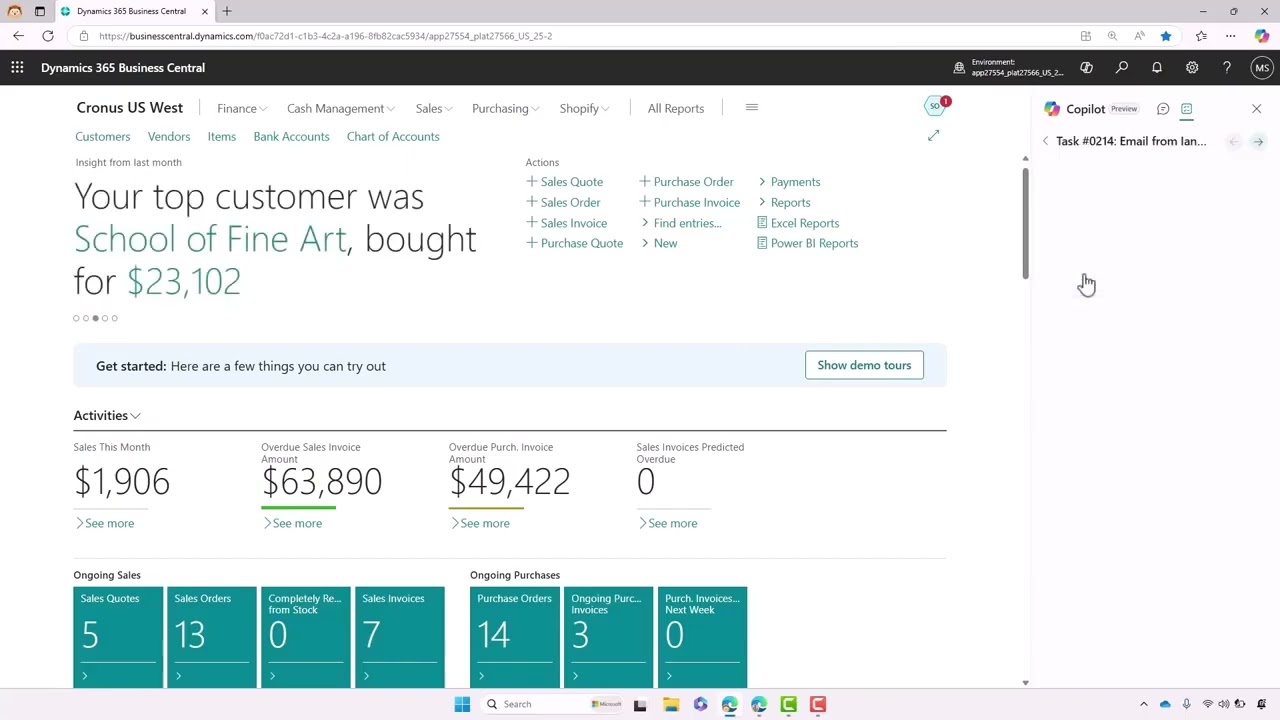
Task: Select the first insight carousel dot
Action: 76,318
